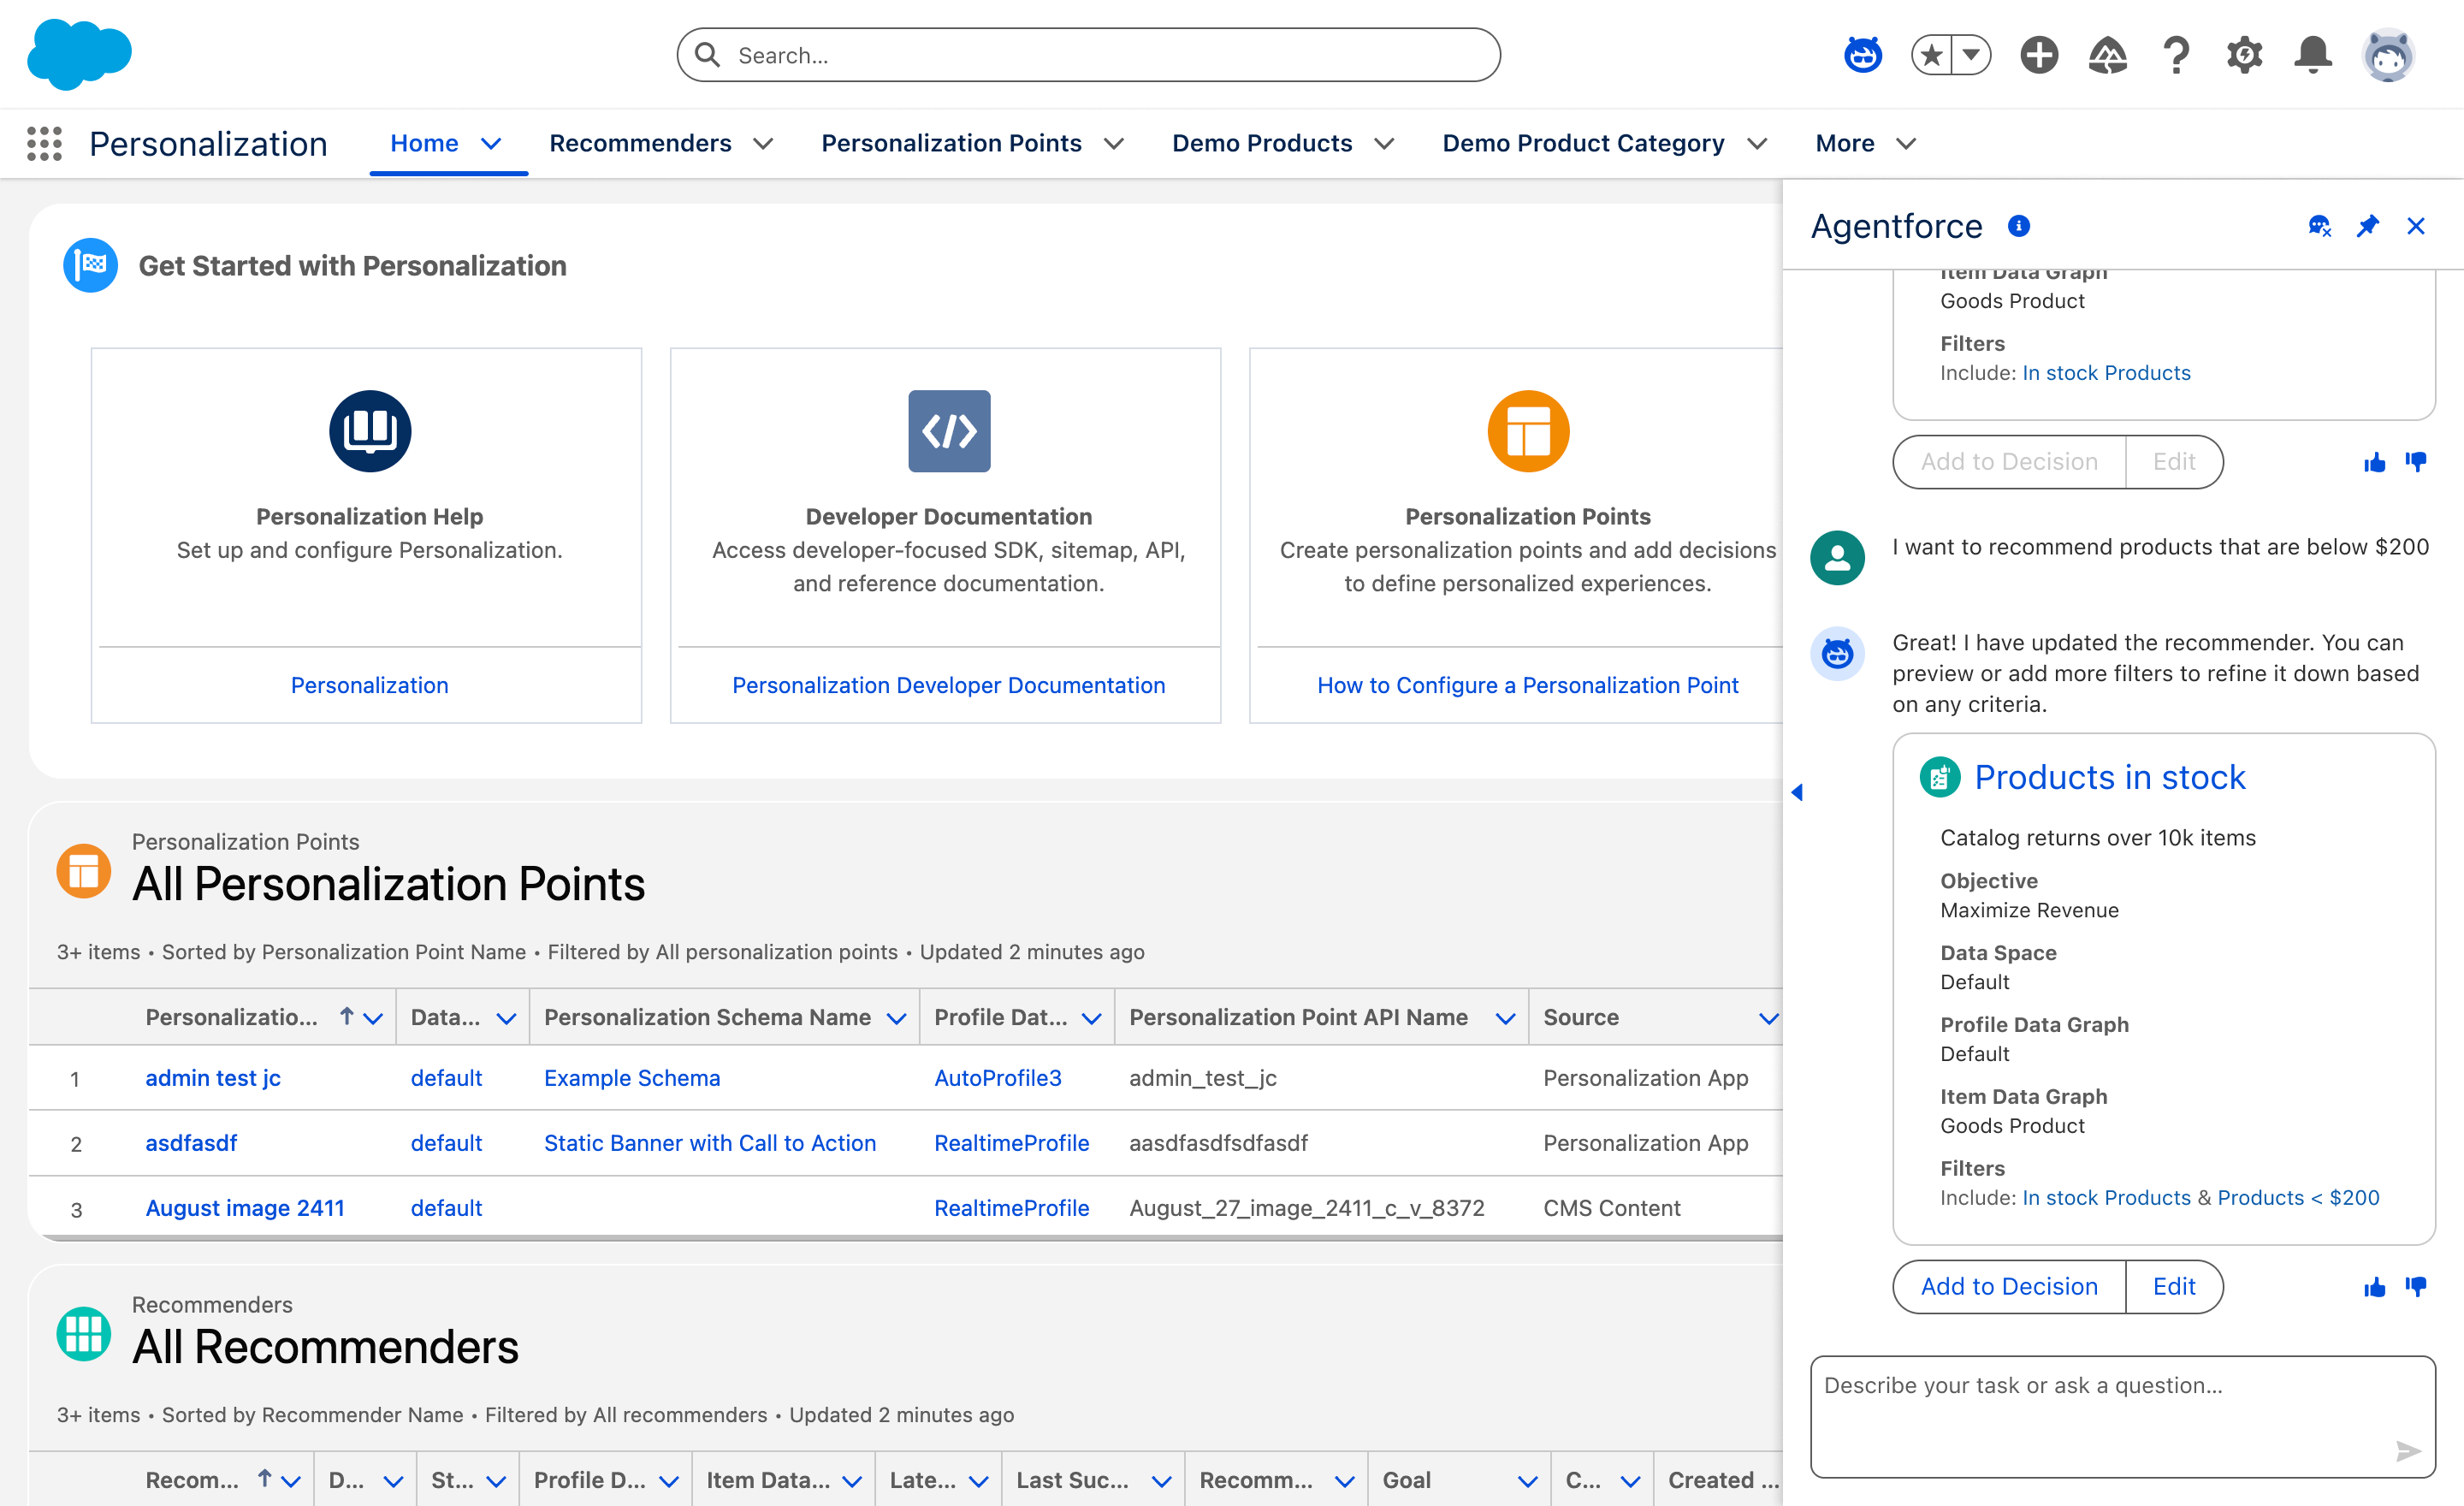The width and height of the screenshot is (2464, 1506).
Task: Open the Trailhead guidance icon
Action: point(2107,54)
